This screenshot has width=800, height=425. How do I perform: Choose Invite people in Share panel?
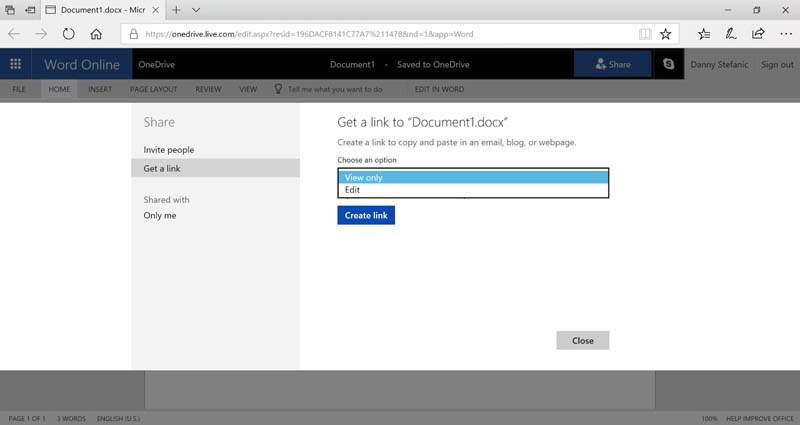click(168, 150)
